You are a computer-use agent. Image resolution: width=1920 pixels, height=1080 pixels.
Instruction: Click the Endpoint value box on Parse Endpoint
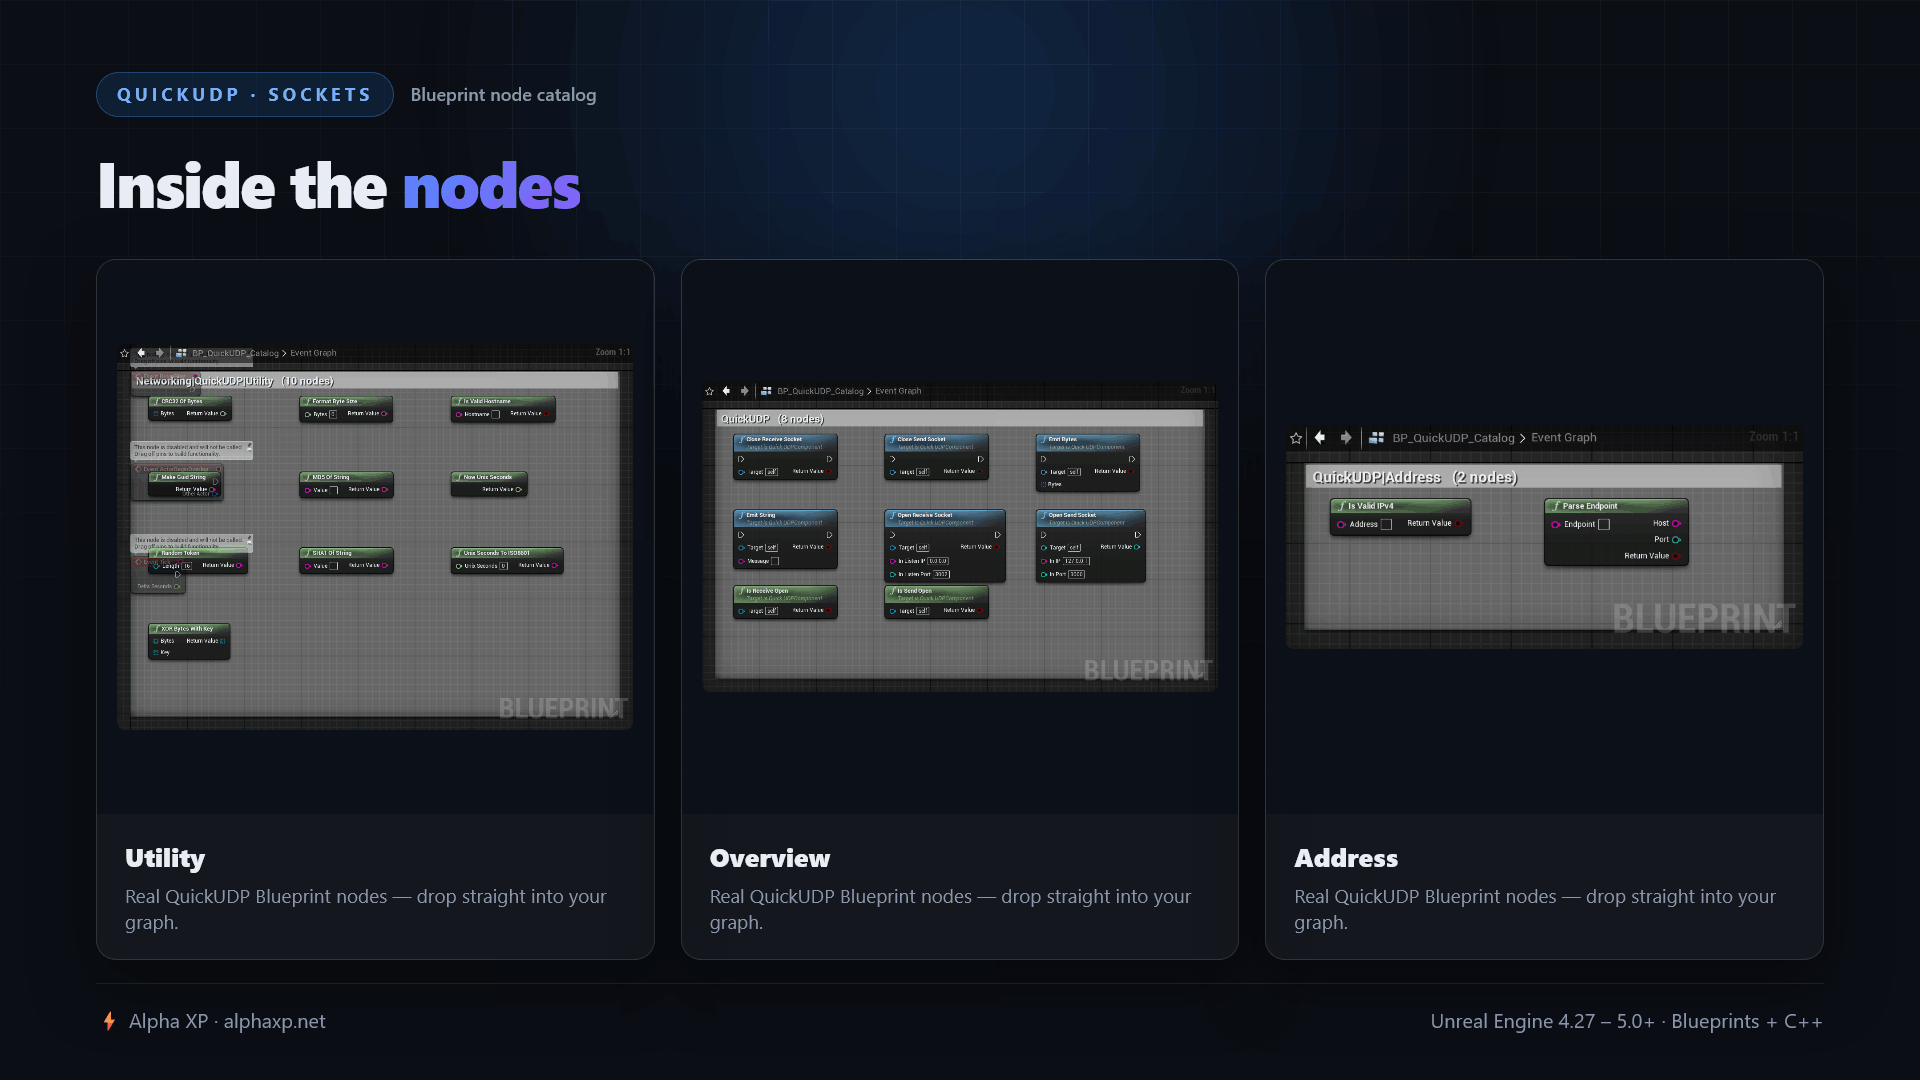[x=1604, y=524]
